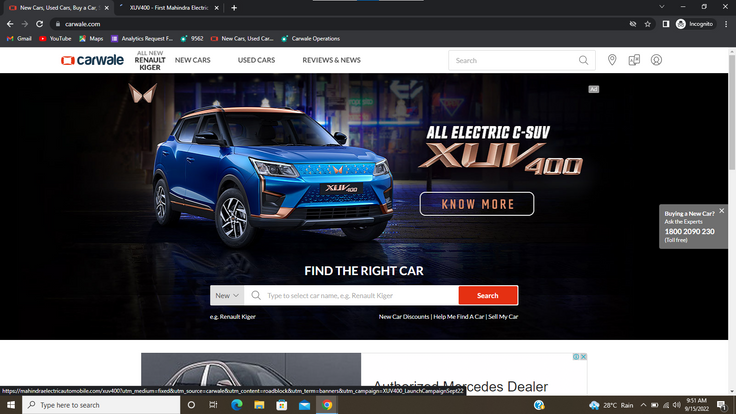Click the blue XUV400 car image
This screenshot has height=414, width=736.
pyautogui.click(x=273, y=176)
